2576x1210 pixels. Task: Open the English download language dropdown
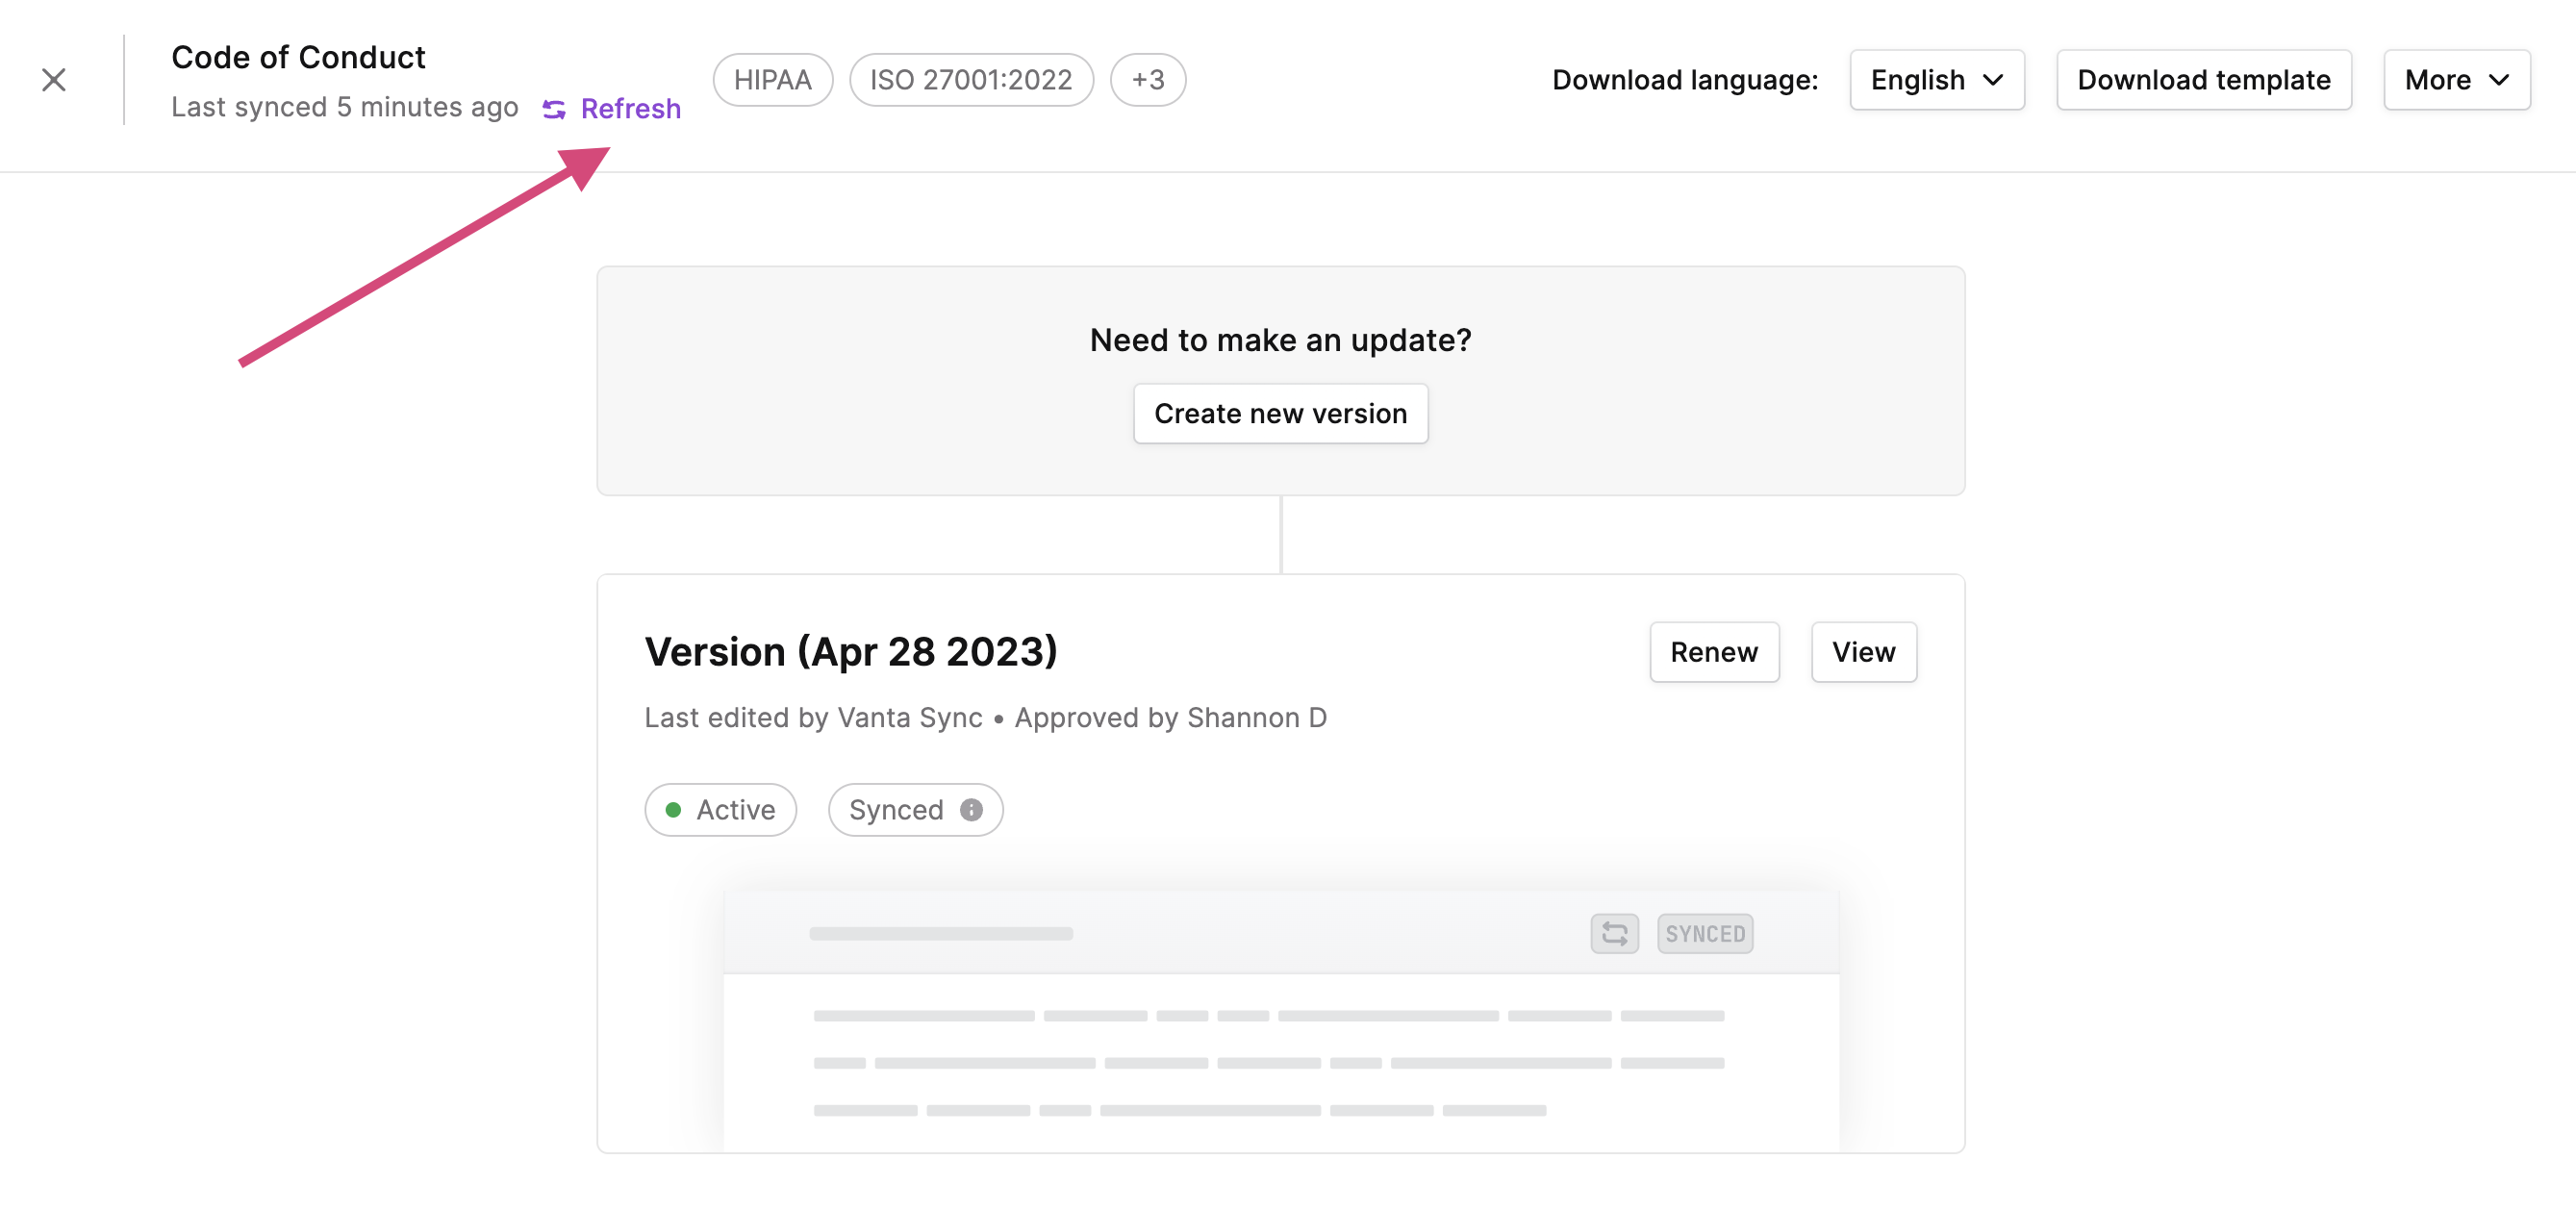click(x=1936, y=79)
